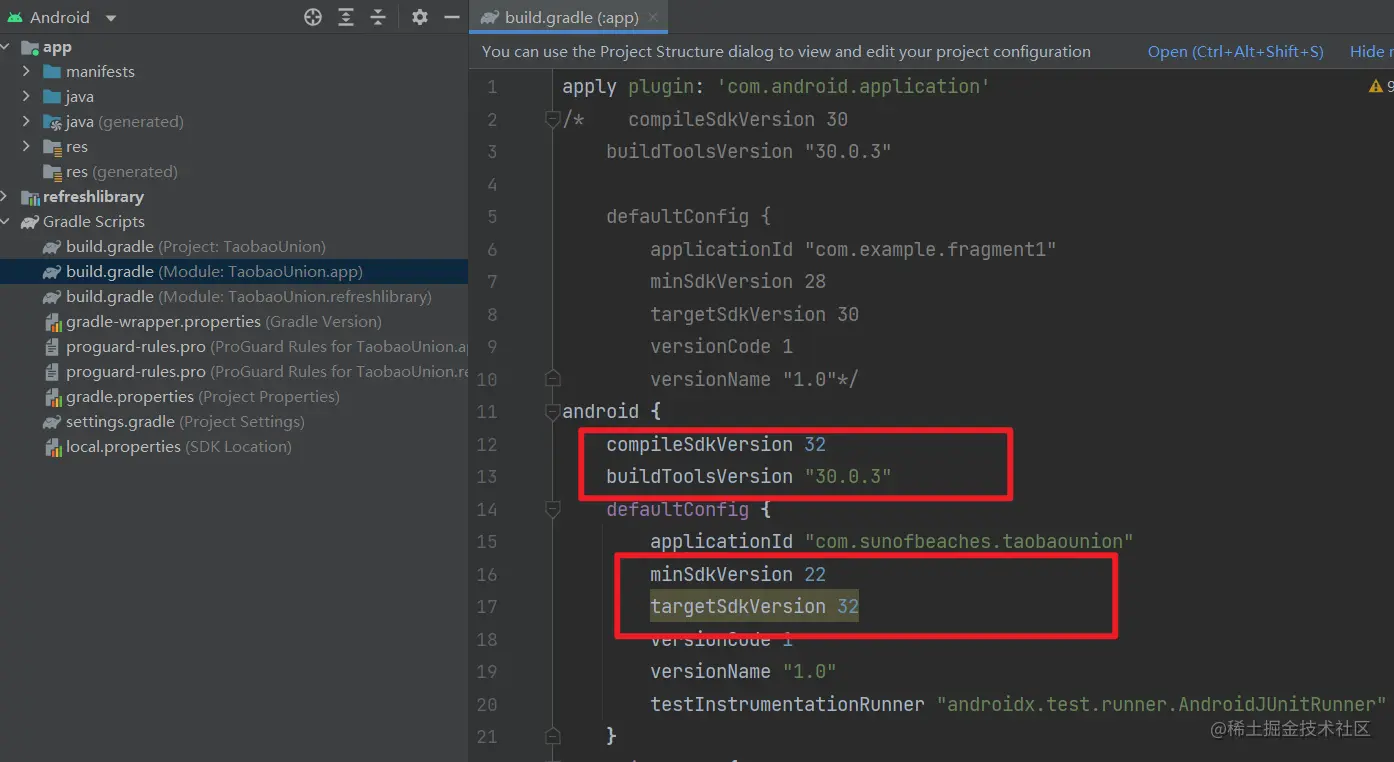Open build.gradle (Module: TaobaoUnion.refreshlibrary)
Viewport: 1394px width, 762px height.
(x=249, y=297)
